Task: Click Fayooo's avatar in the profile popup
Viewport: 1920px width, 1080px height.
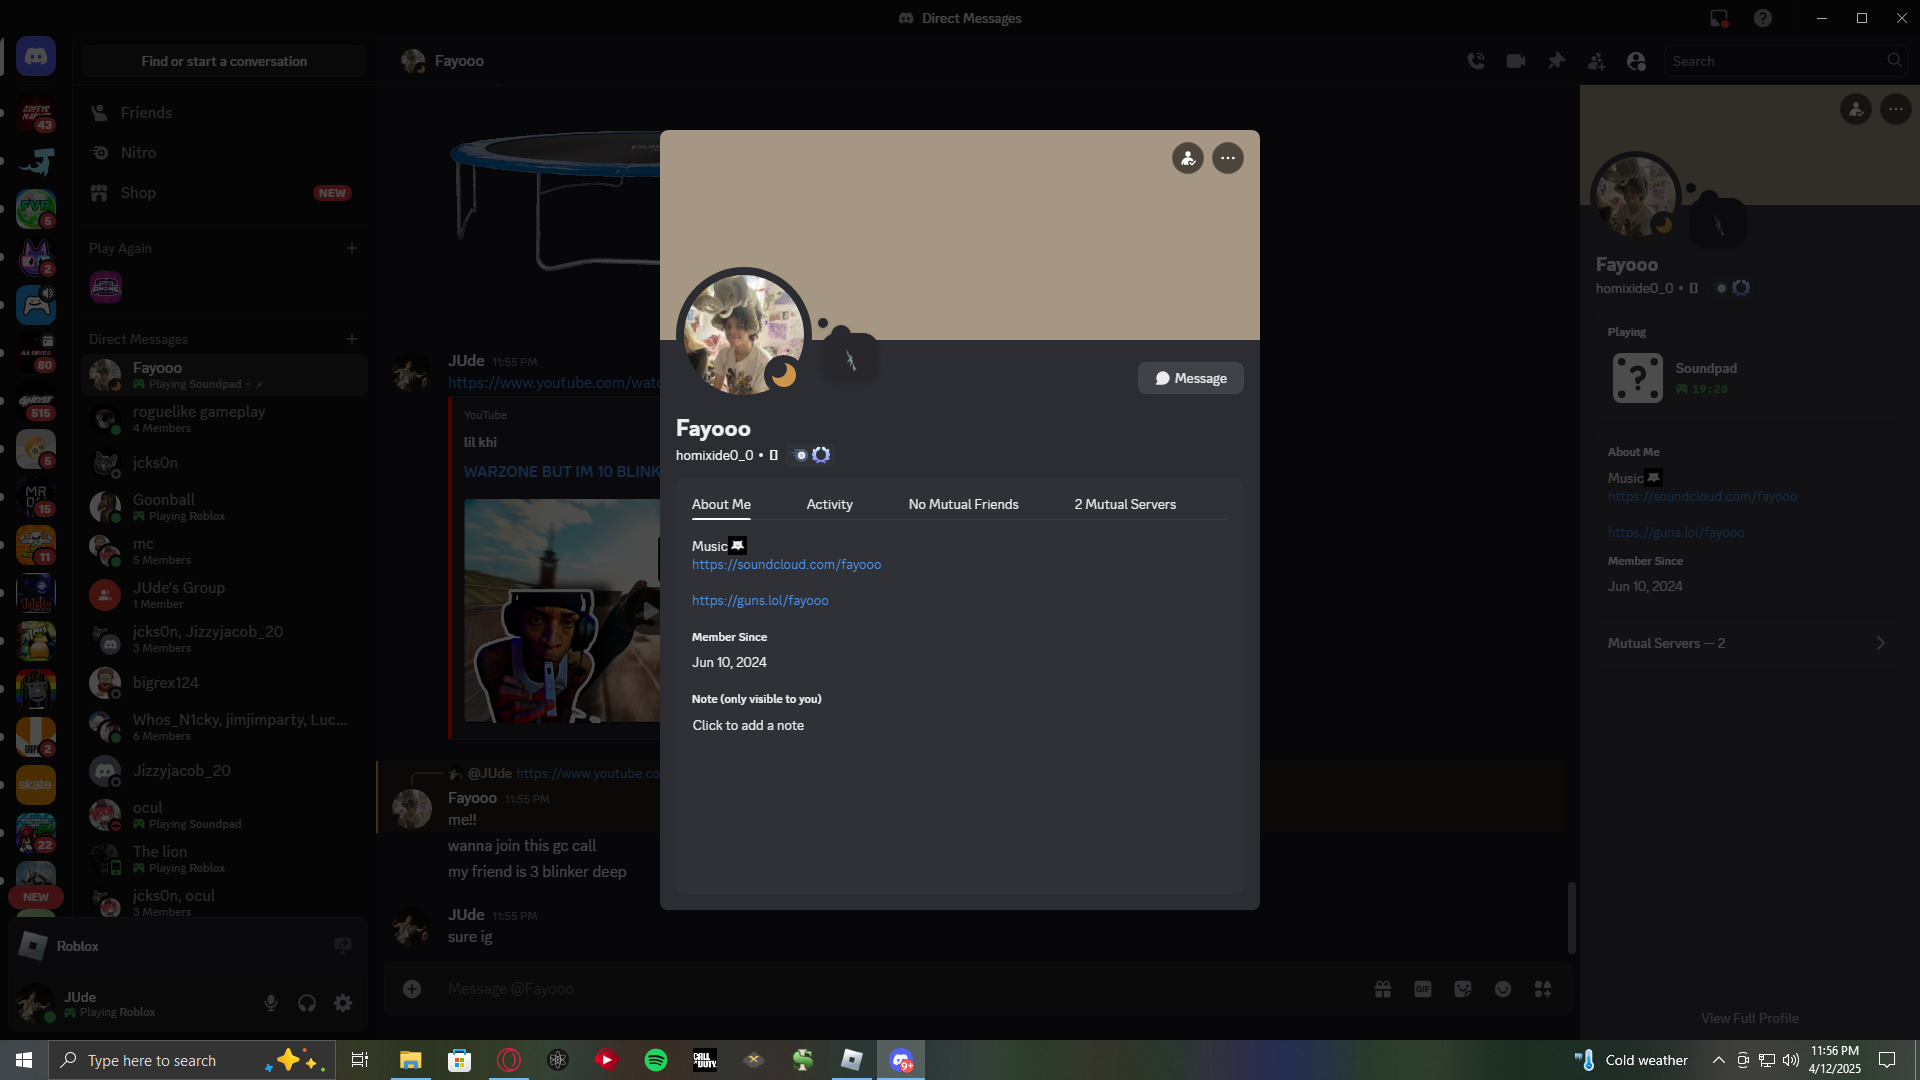Action: pyautogui.click(x=744, y=335)
